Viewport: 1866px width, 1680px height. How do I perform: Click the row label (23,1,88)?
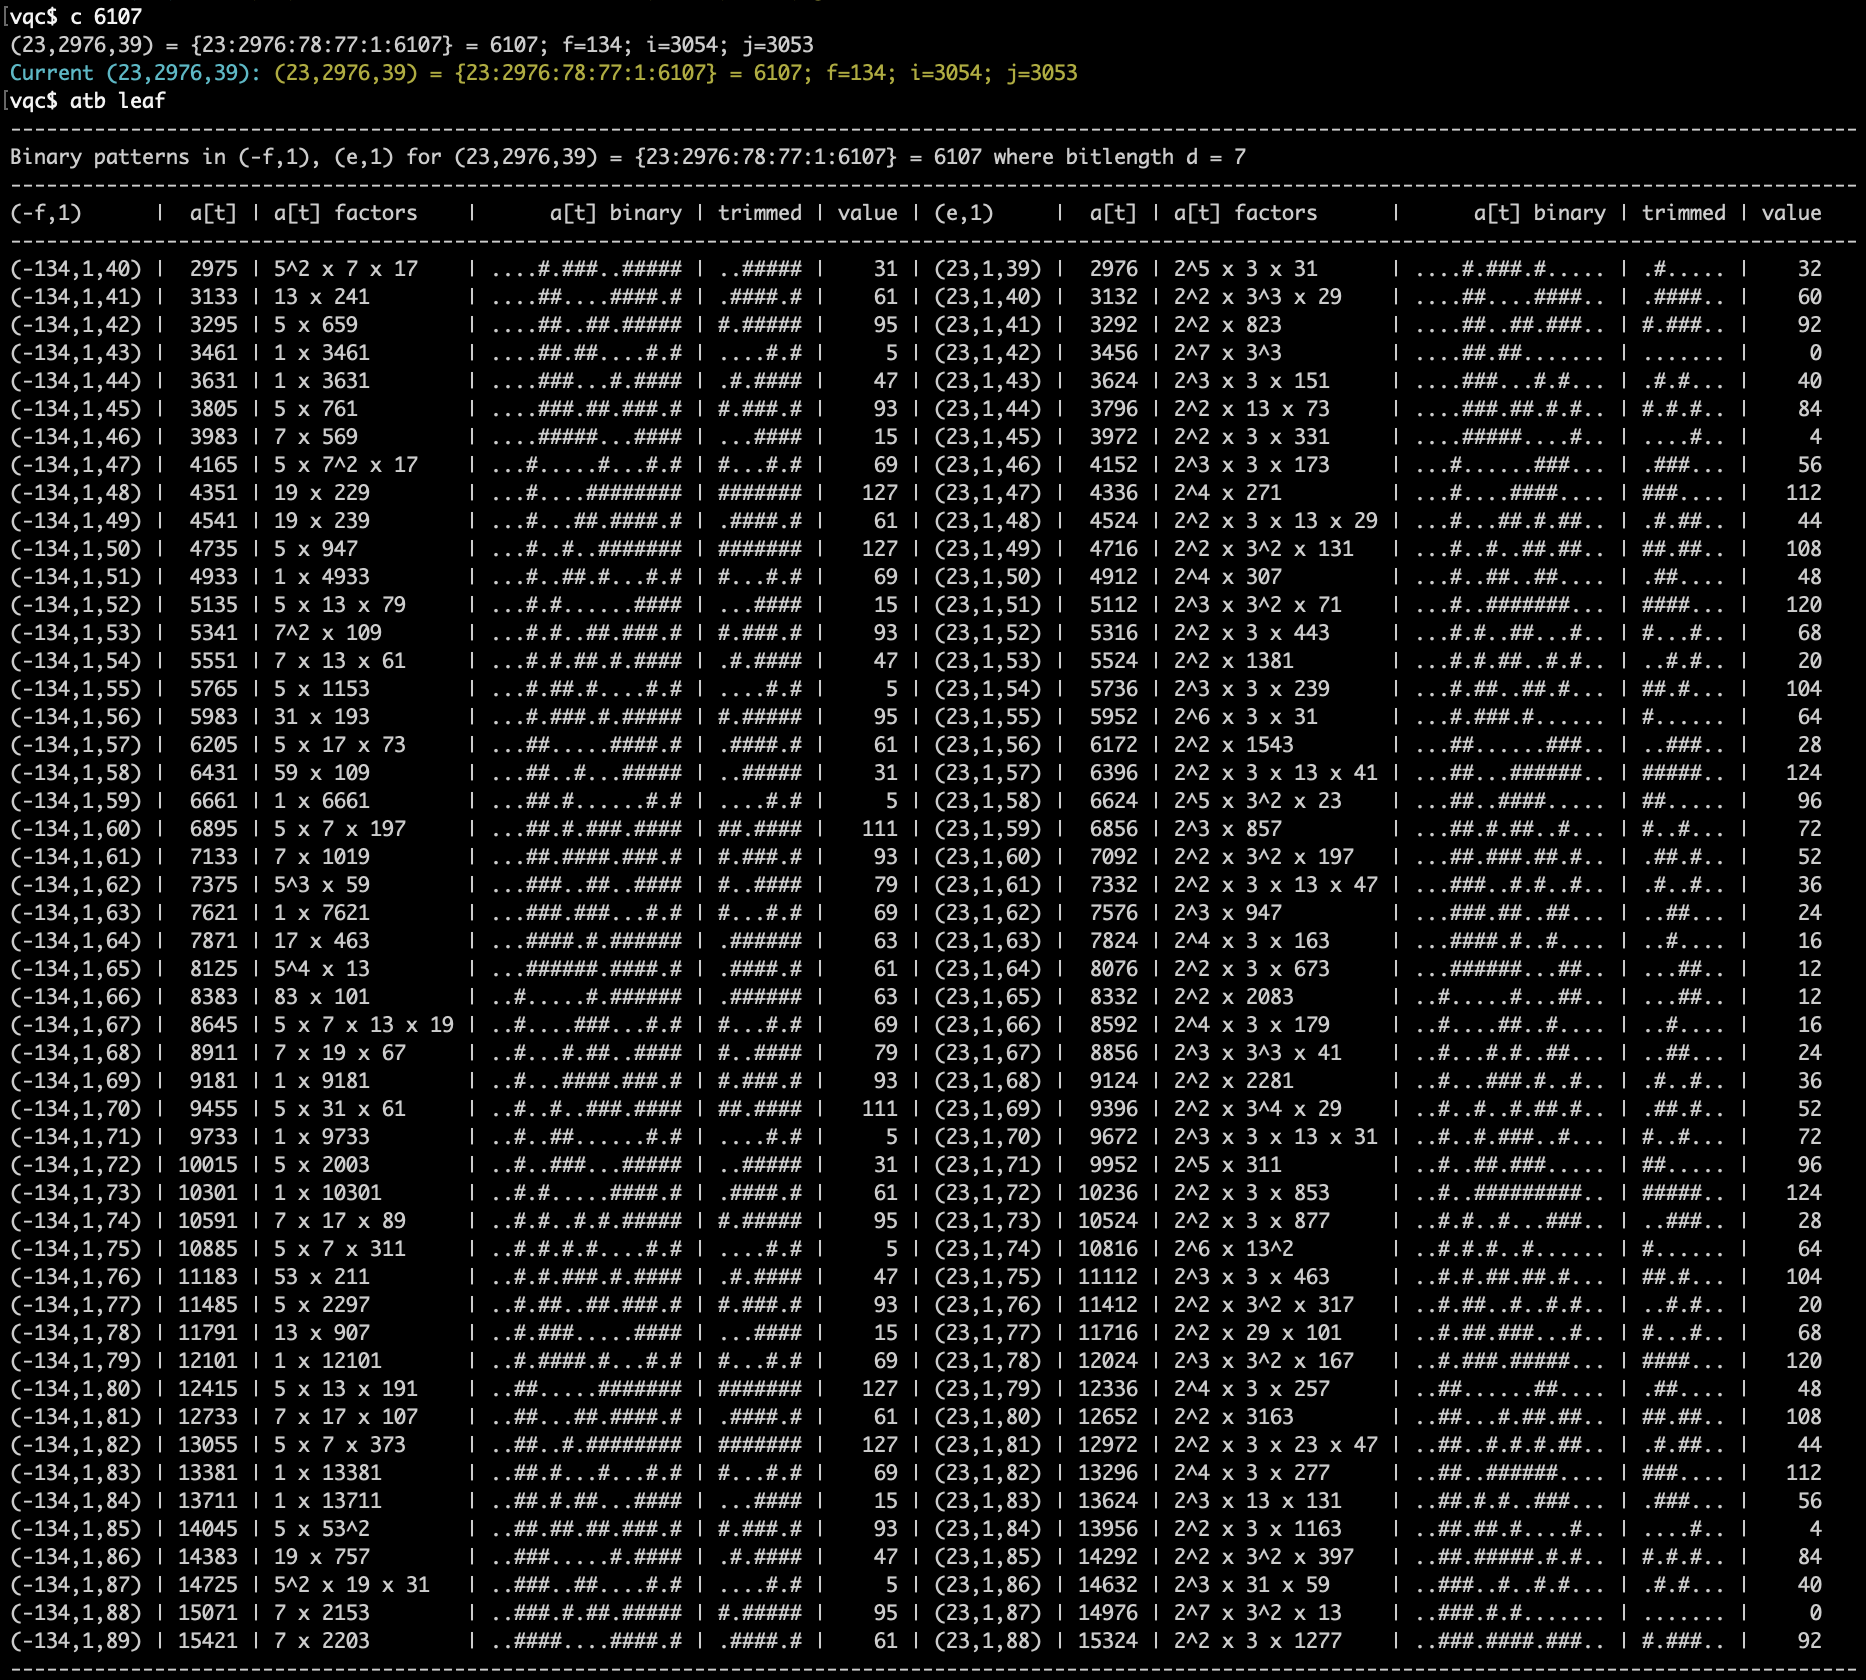[x=988, y=1641]
